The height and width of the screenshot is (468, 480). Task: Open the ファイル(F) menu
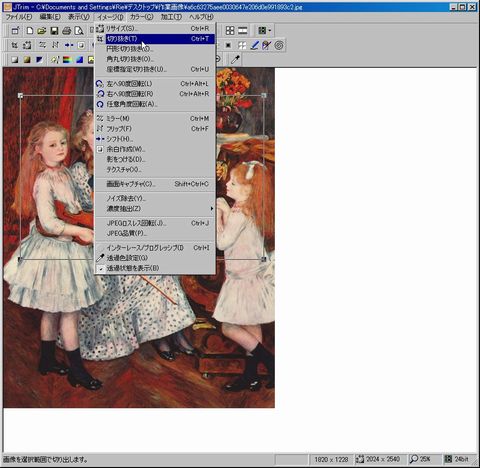click(19, 17)
